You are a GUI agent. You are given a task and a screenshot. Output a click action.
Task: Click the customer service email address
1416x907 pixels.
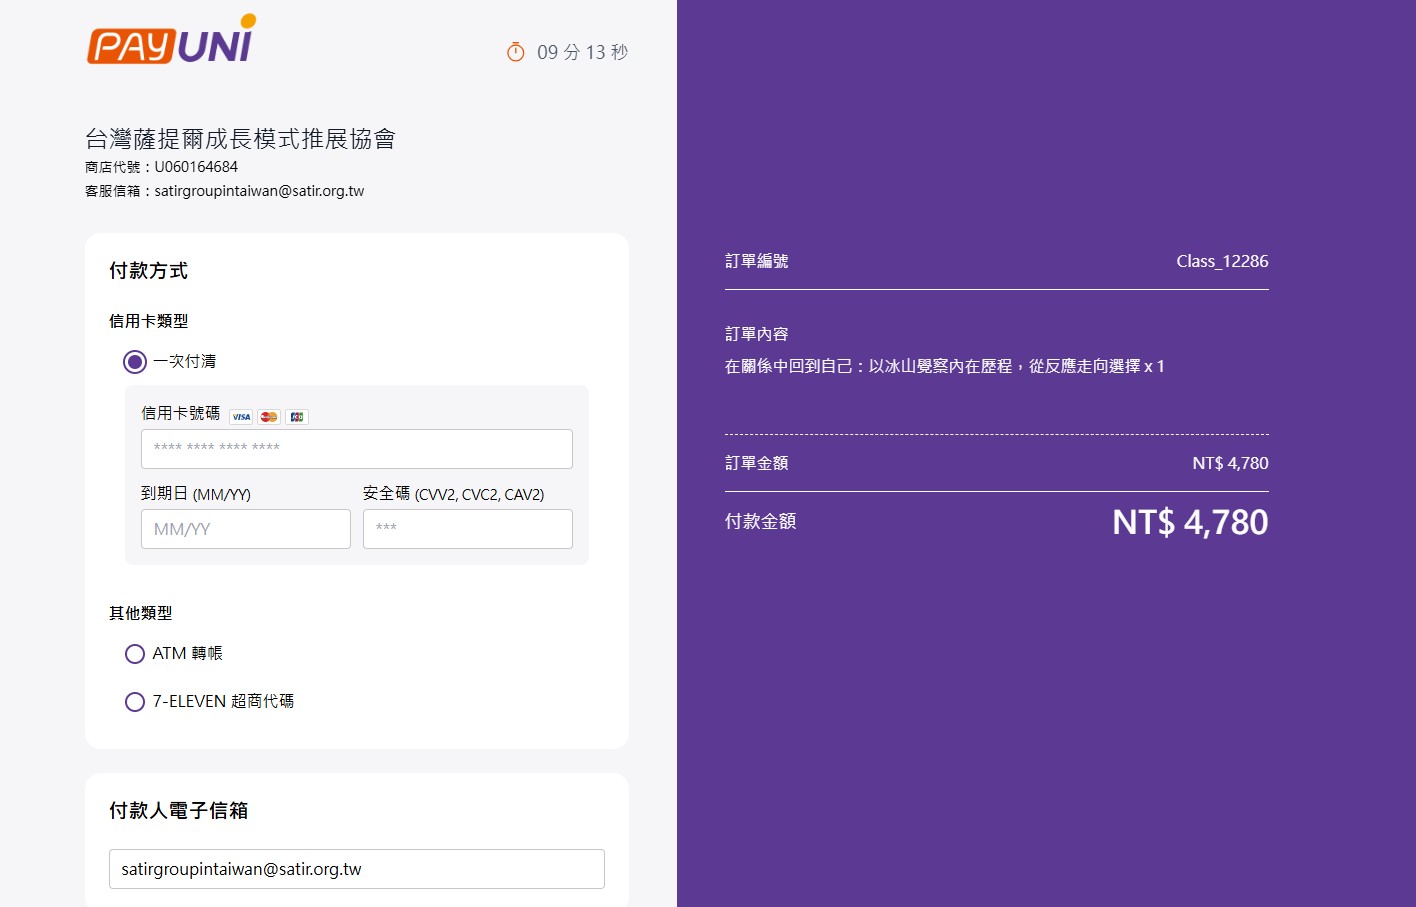click(x=259, y=191)
